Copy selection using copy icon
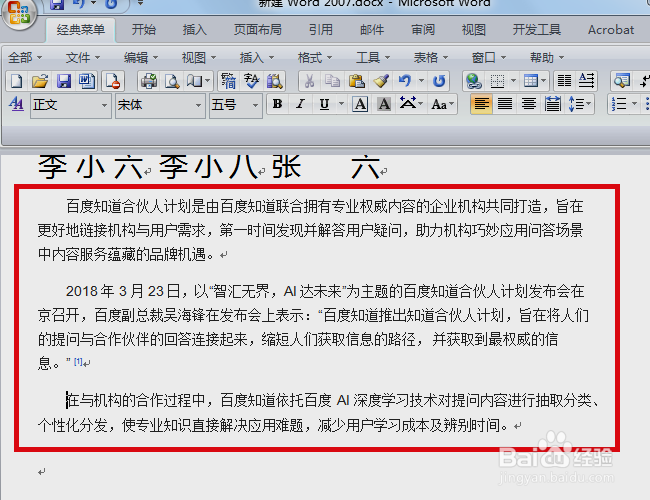The height and width of the screenshot is (500, 650). (x=332, y=81)
